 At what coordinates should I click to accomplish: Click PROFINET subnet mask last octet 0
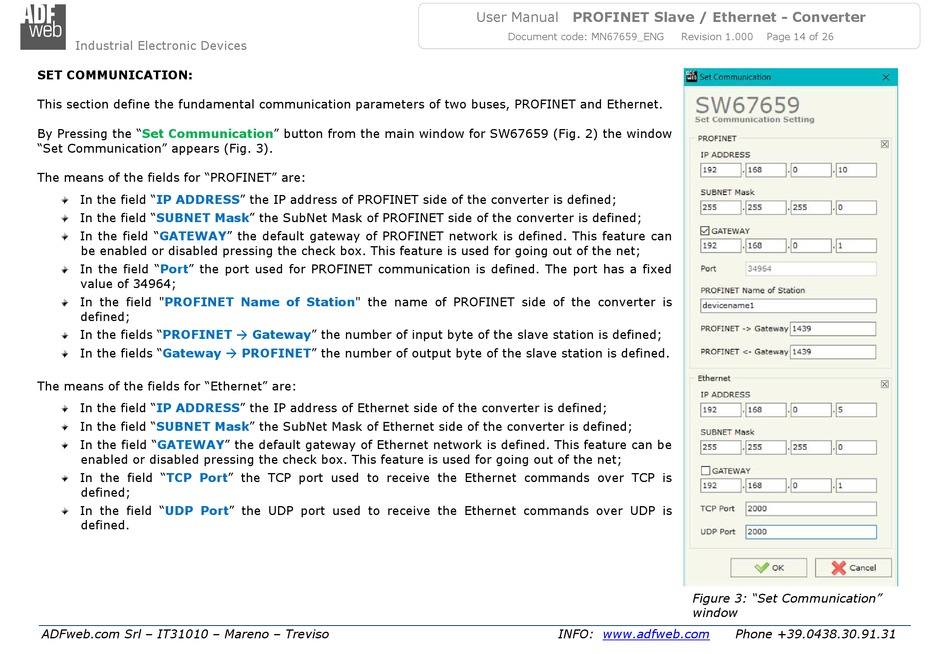(x=856, y=208)
